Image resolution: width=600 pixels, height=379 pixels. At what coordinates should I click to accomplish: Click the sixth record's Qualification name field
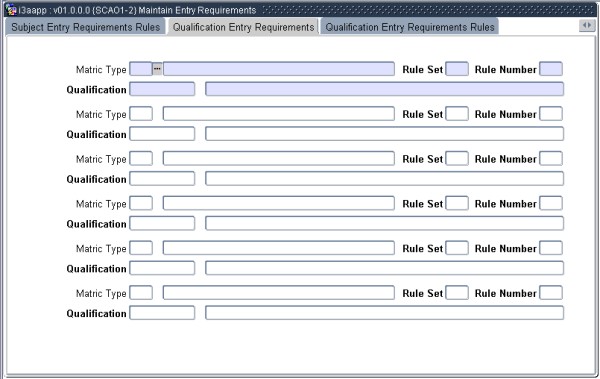[x=384, y=313]
